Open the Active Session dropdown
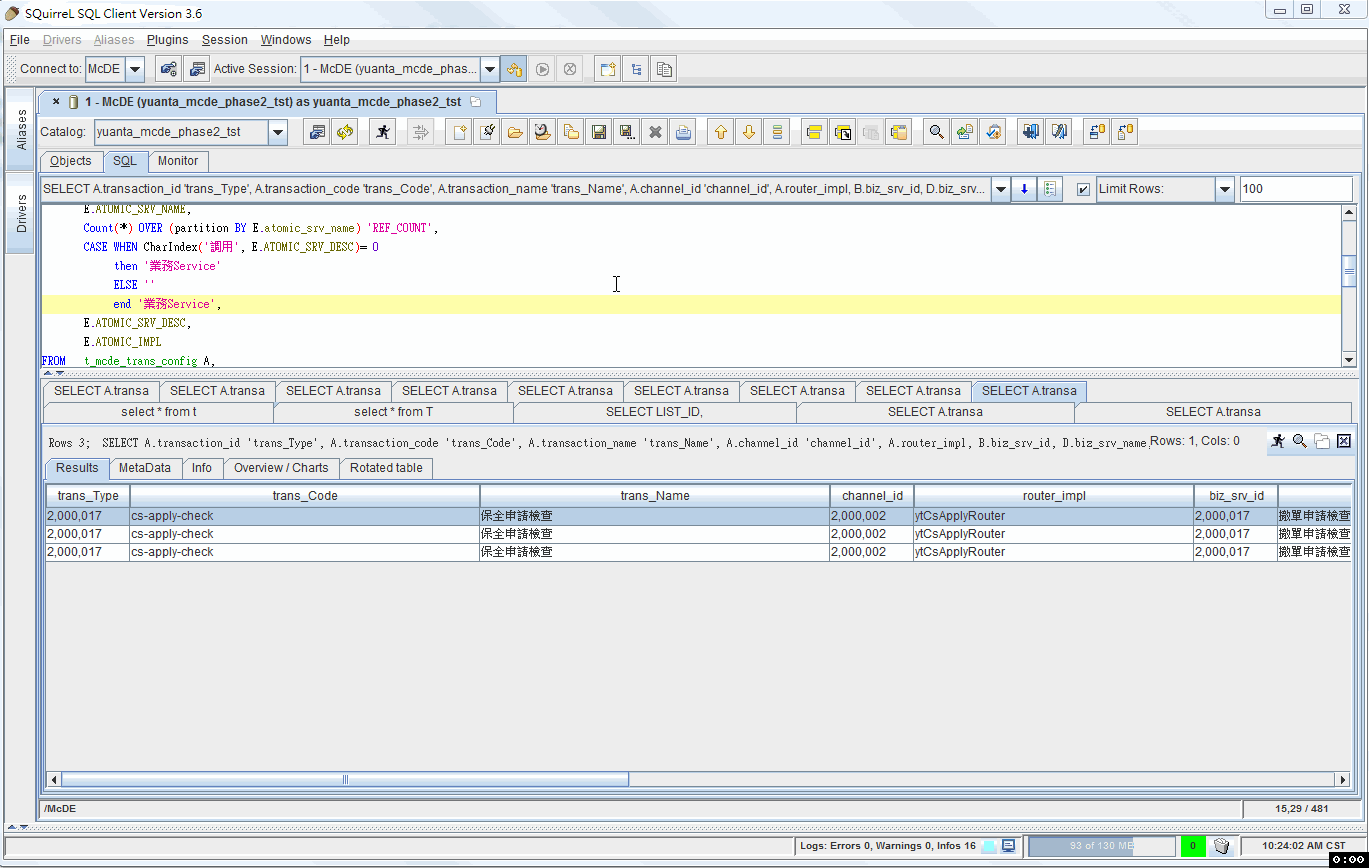The image size is (1369, 868). tap(489, 68)
